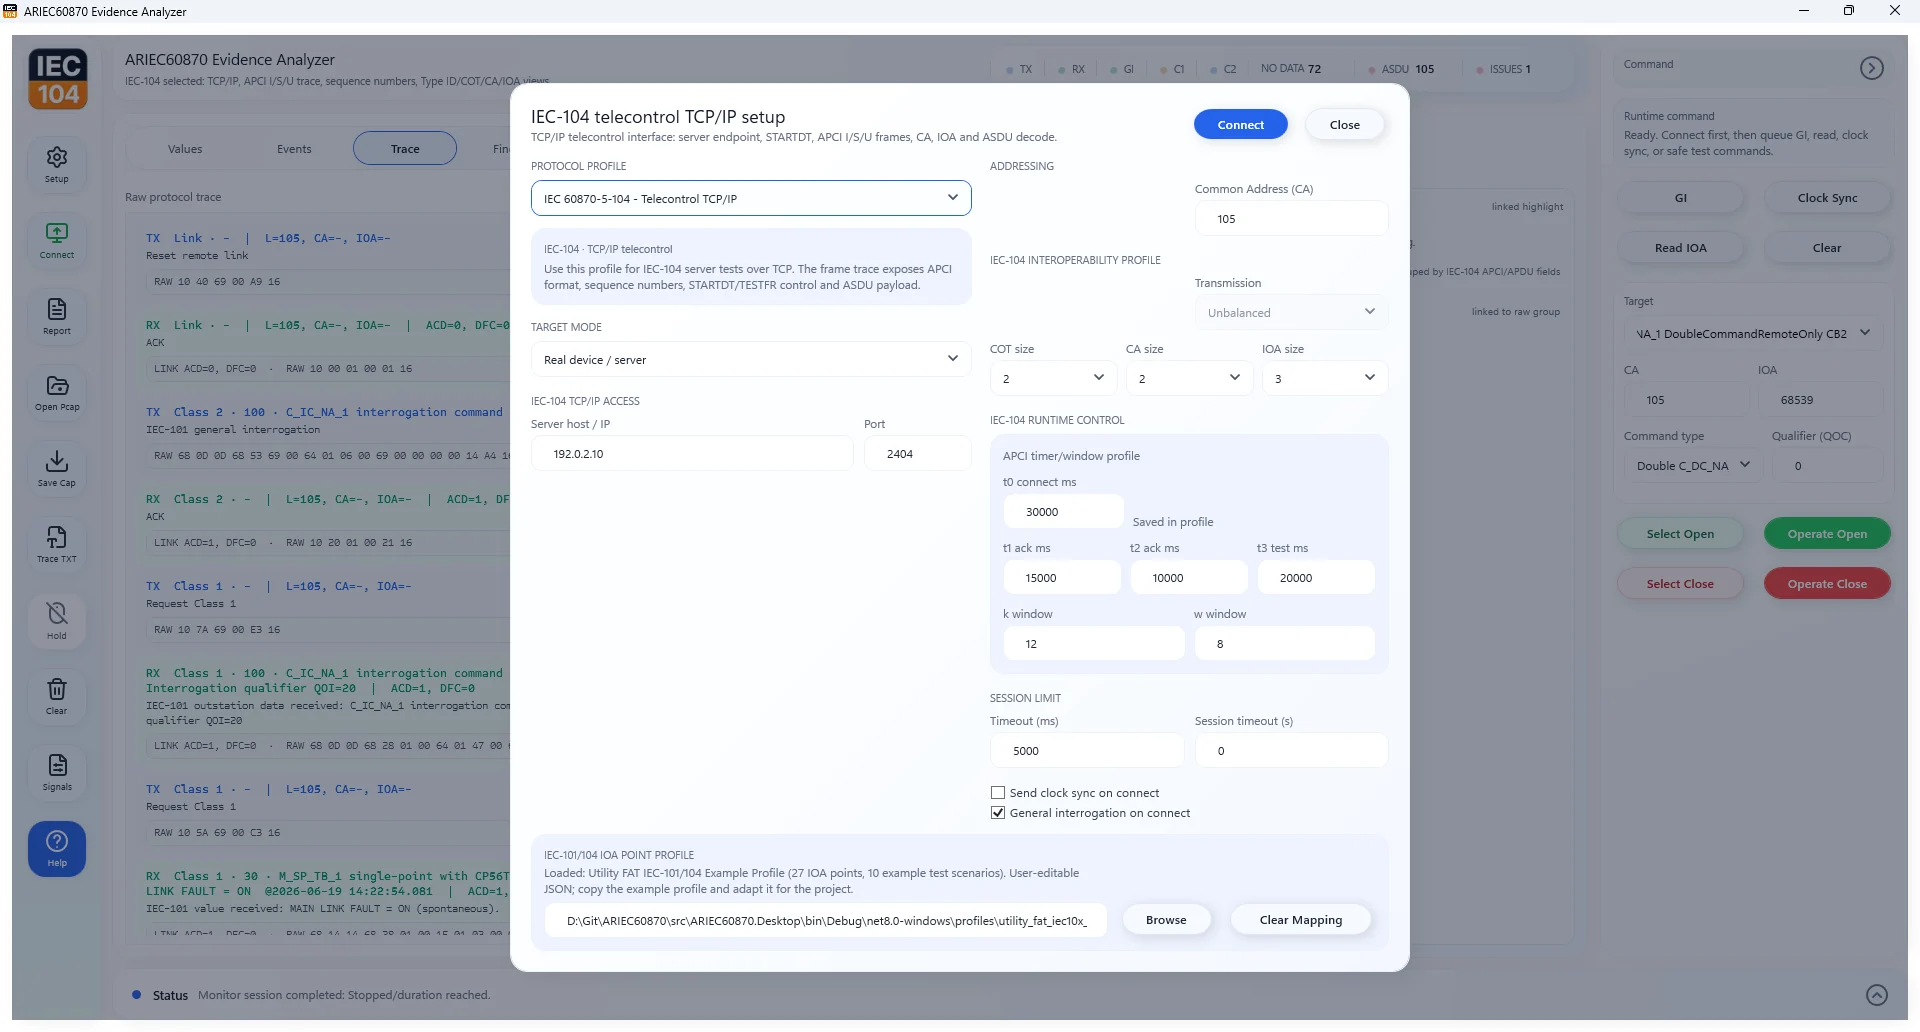Click the t2 ack ms field
This screenshot has height=1032, width=1920.
pyautogui.click(x=1189, y=578)
